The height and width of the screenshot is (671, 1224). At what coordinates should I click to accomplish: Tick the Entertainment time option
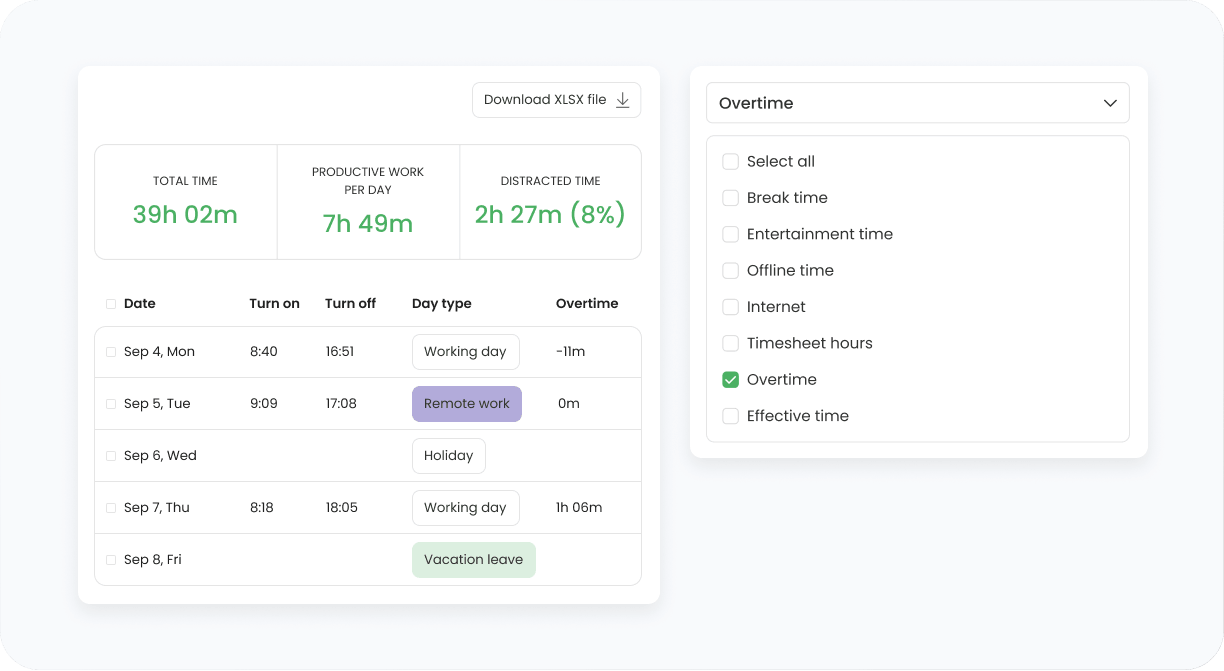click(x=731, y=234)
